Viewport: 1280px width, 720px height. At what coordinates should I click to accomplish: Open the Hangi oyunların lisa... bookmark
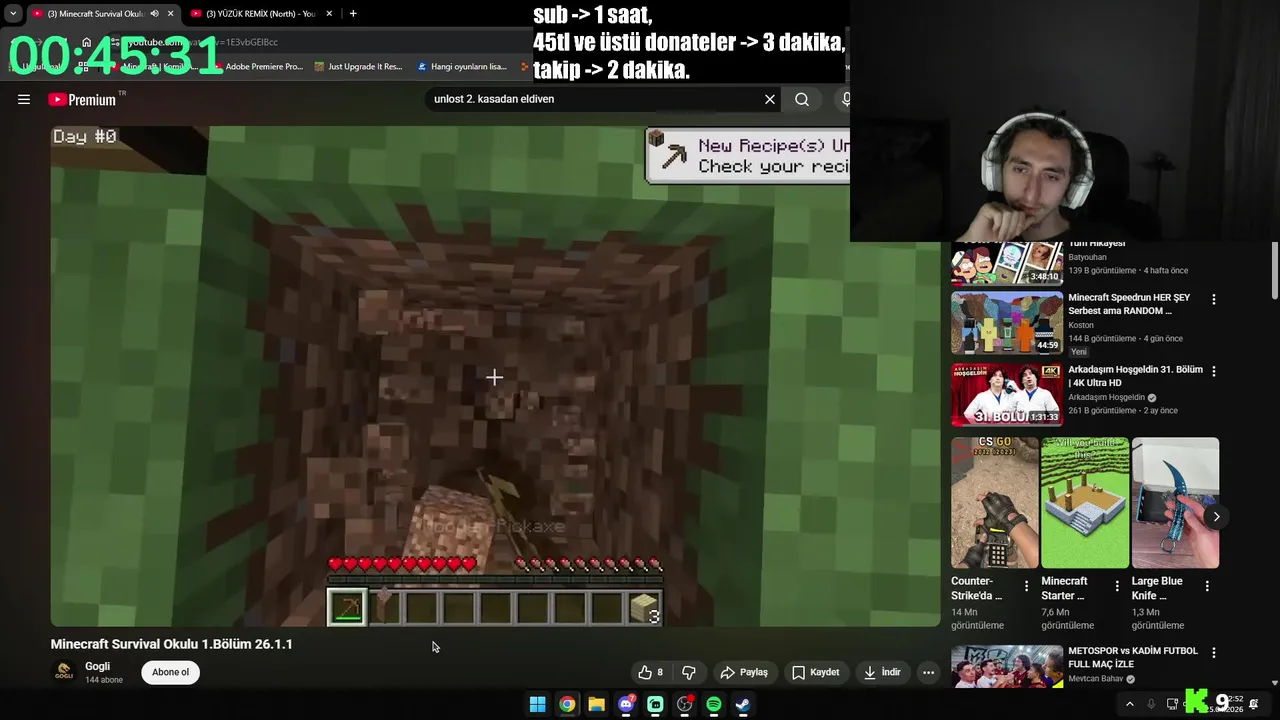[x=462, y=66]
